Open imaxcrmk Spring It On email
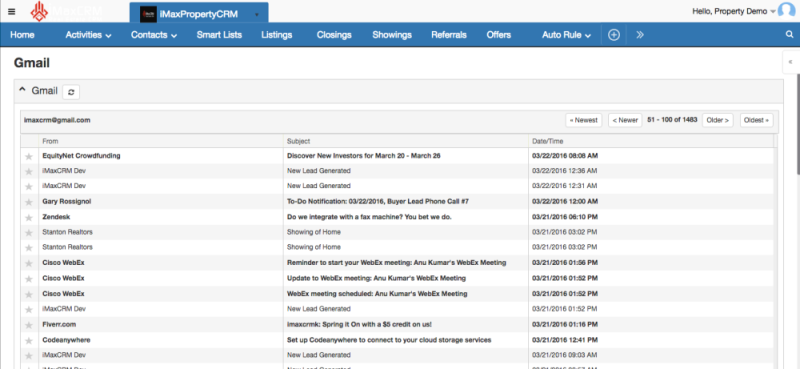 (360, 324)
